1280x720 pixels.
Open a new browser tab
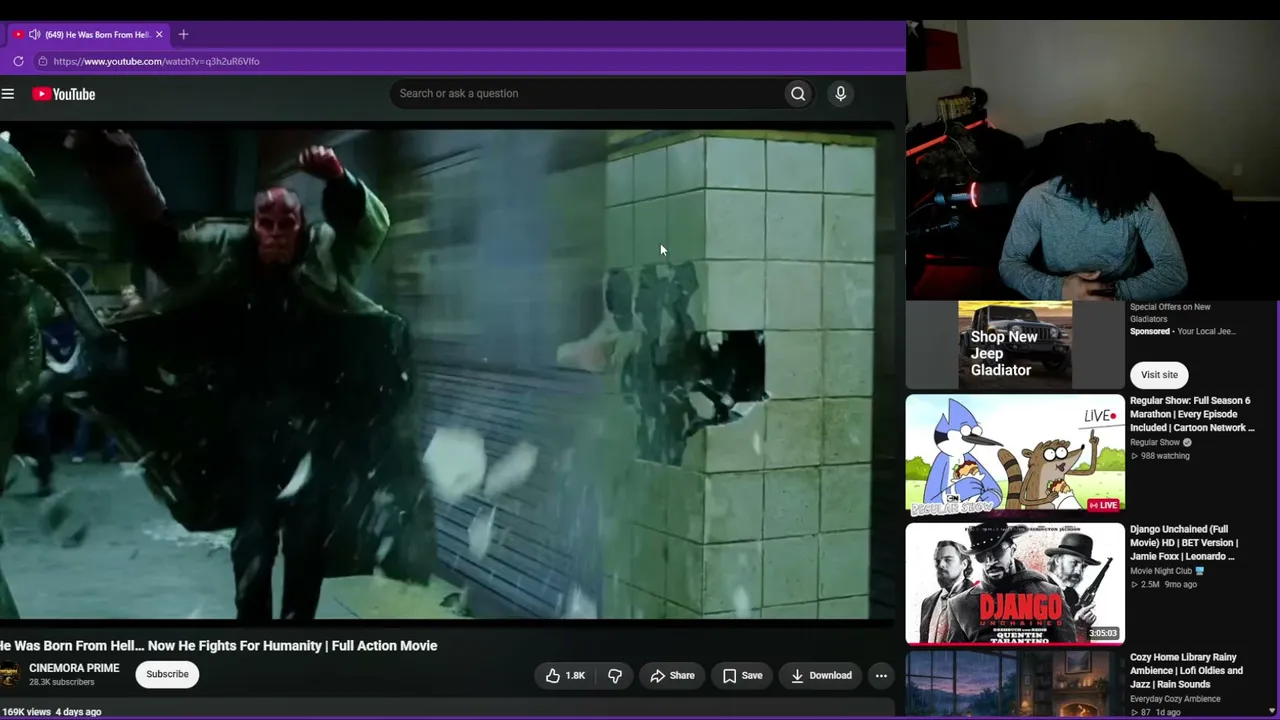[183, 34]
